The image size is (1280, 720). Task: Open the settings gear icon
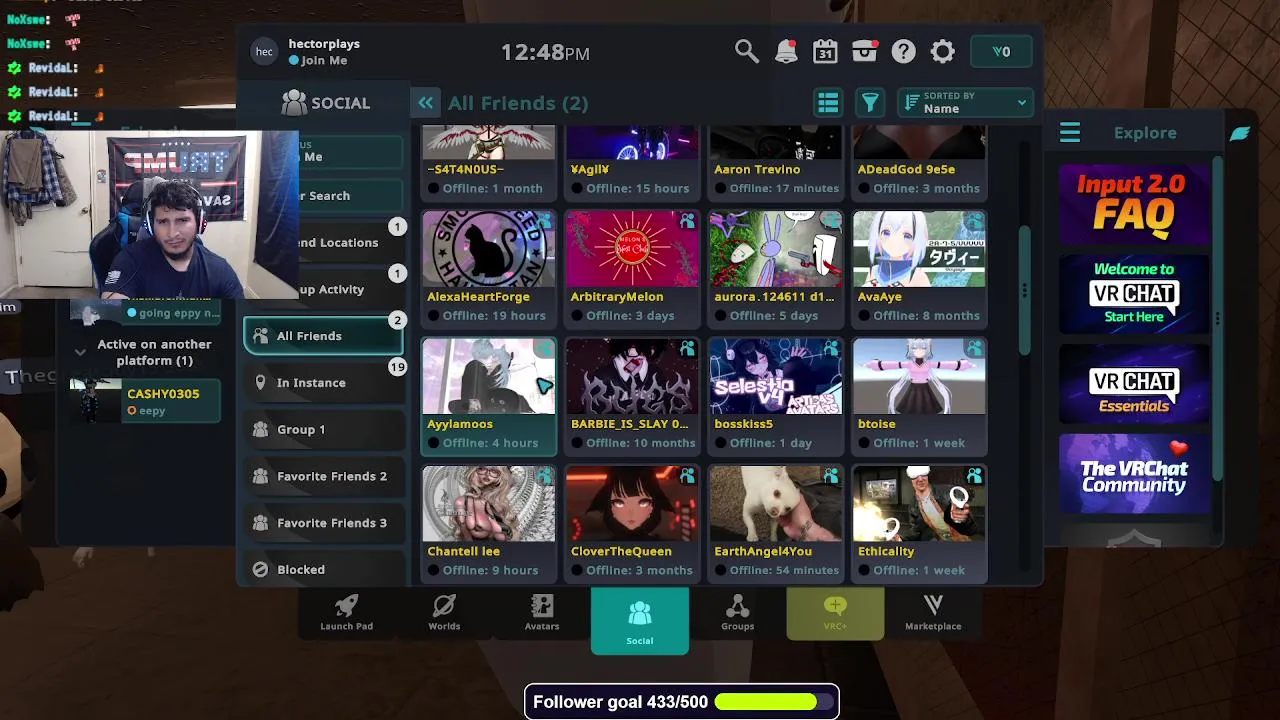coord(942,52)
